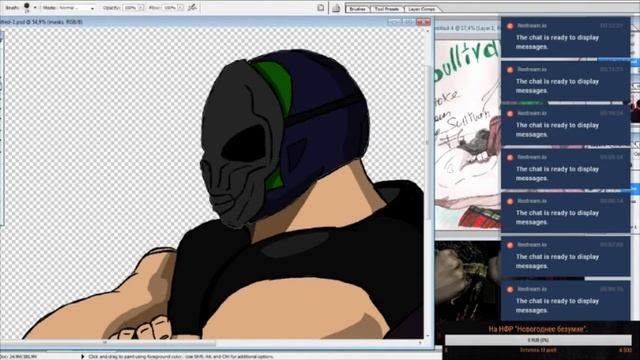Screen dimensions: 640x360
Task: Click the donation goal title text
Action: (538, 329)
